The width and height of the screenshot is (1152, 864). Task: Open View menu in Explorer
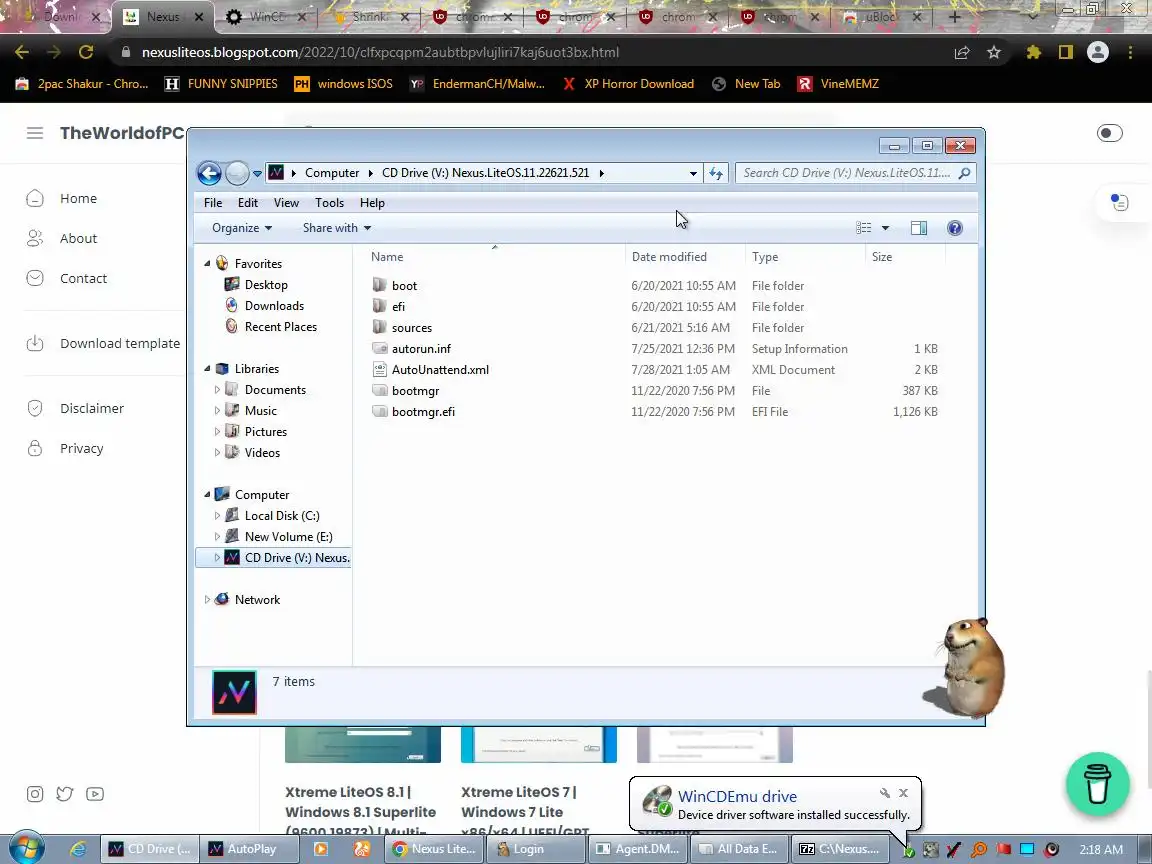coord(286,203)
